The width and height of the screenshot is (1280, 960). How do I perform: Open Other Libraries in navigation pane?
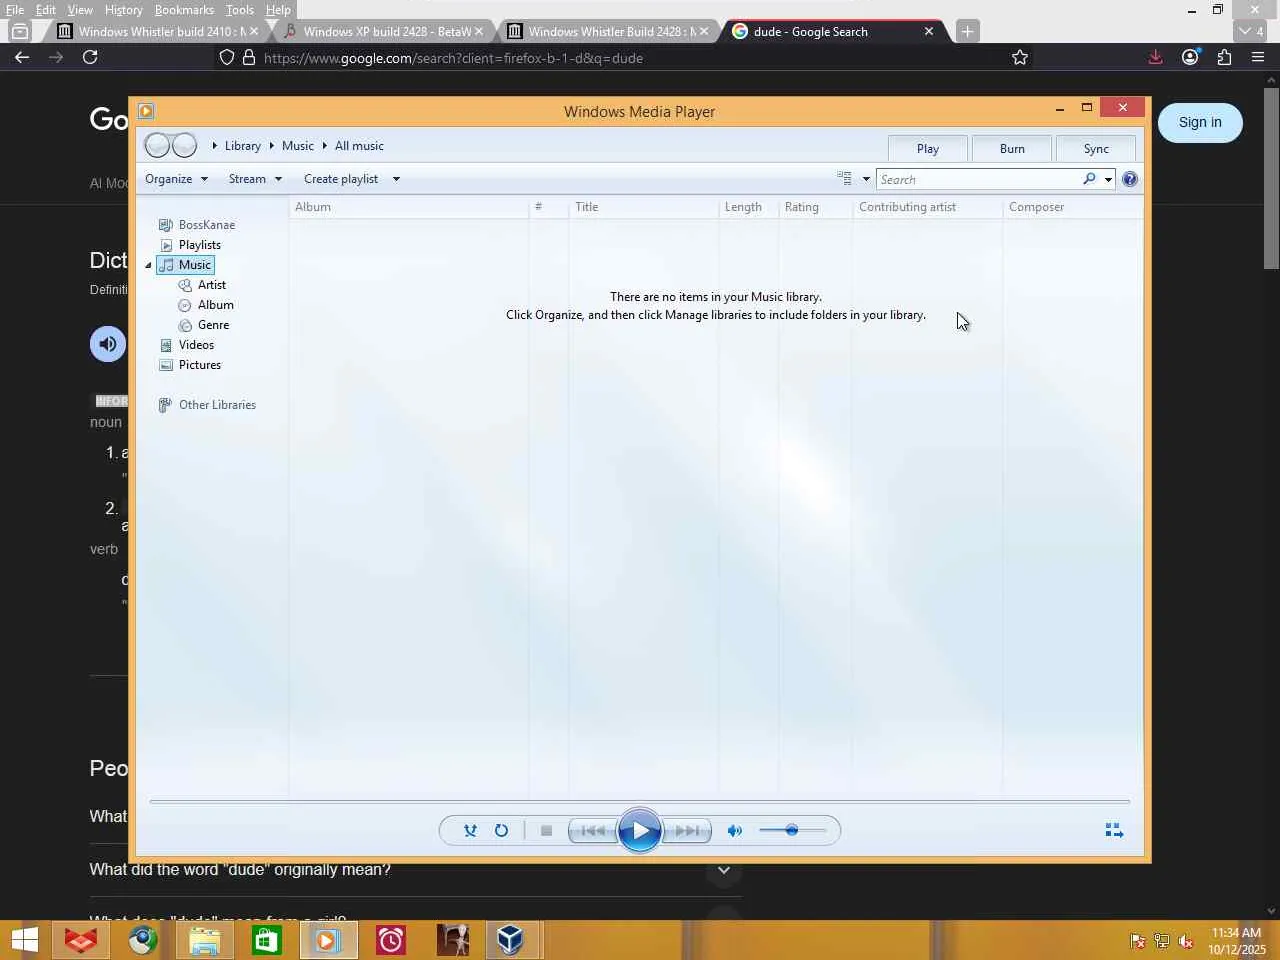(217, 405)
